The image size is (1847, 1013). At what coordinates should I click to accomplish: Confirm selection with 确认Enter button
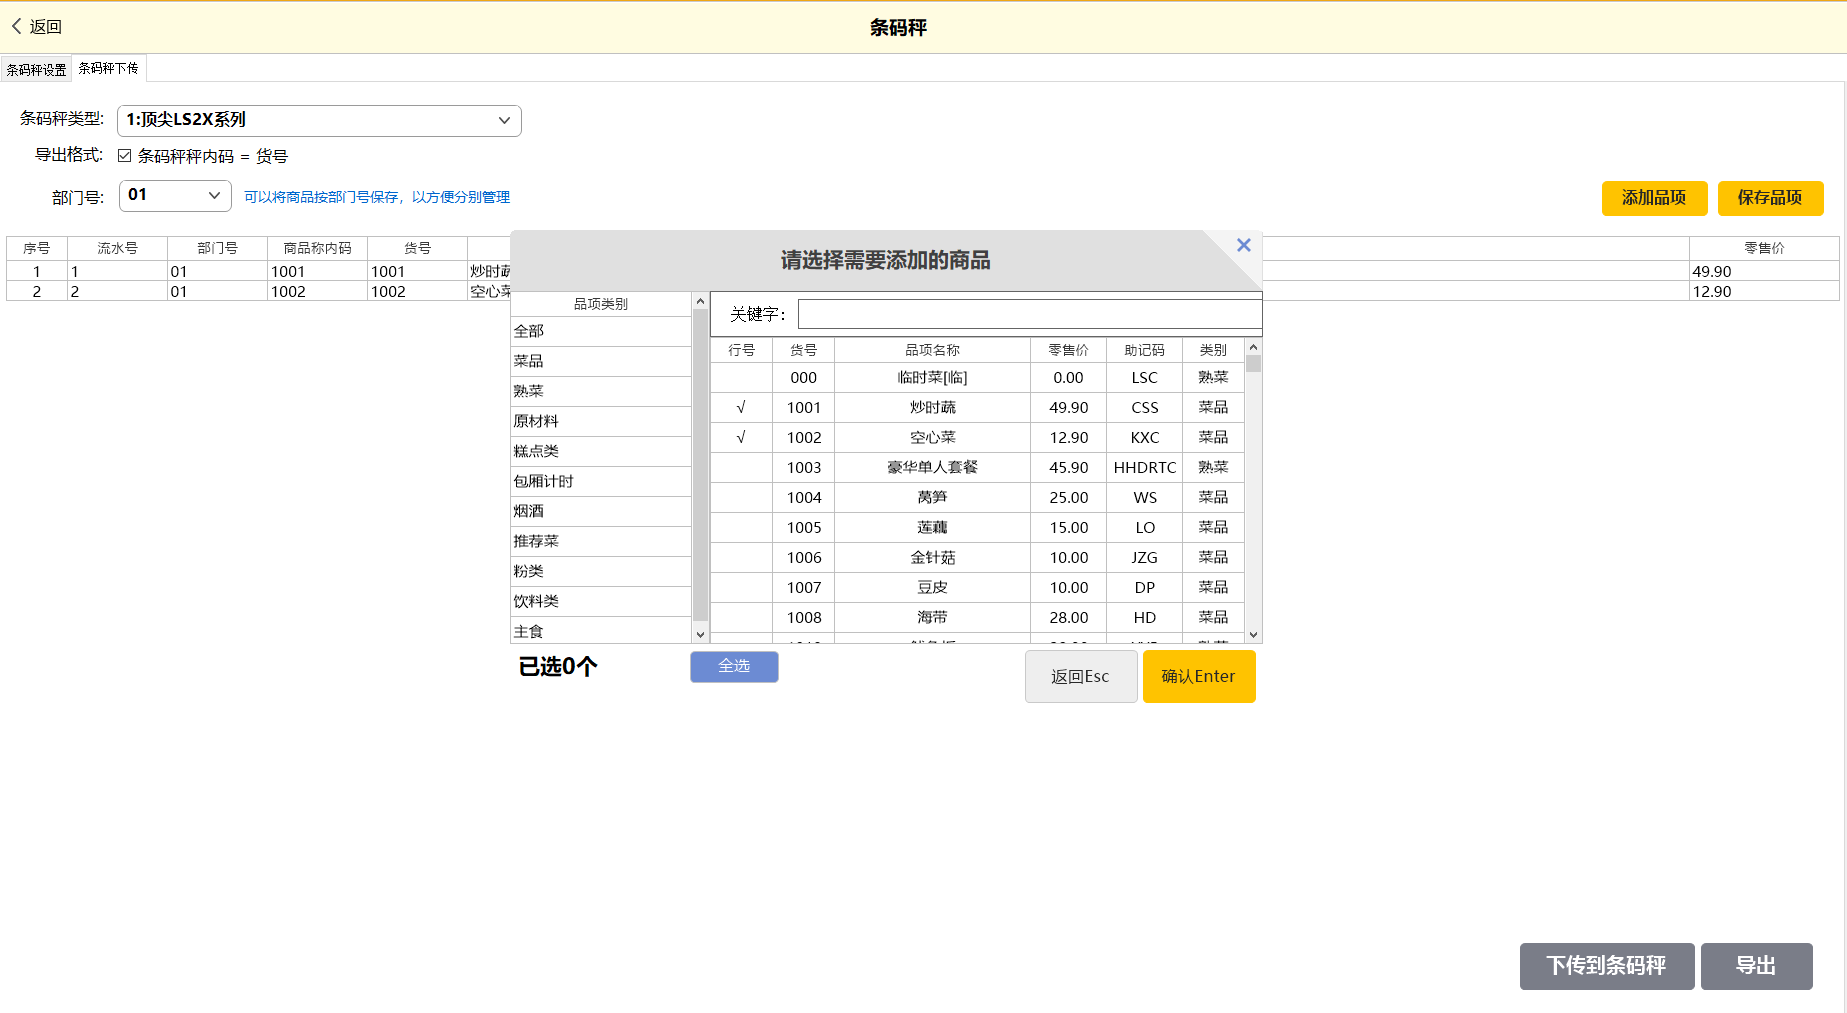(1198, 677)
